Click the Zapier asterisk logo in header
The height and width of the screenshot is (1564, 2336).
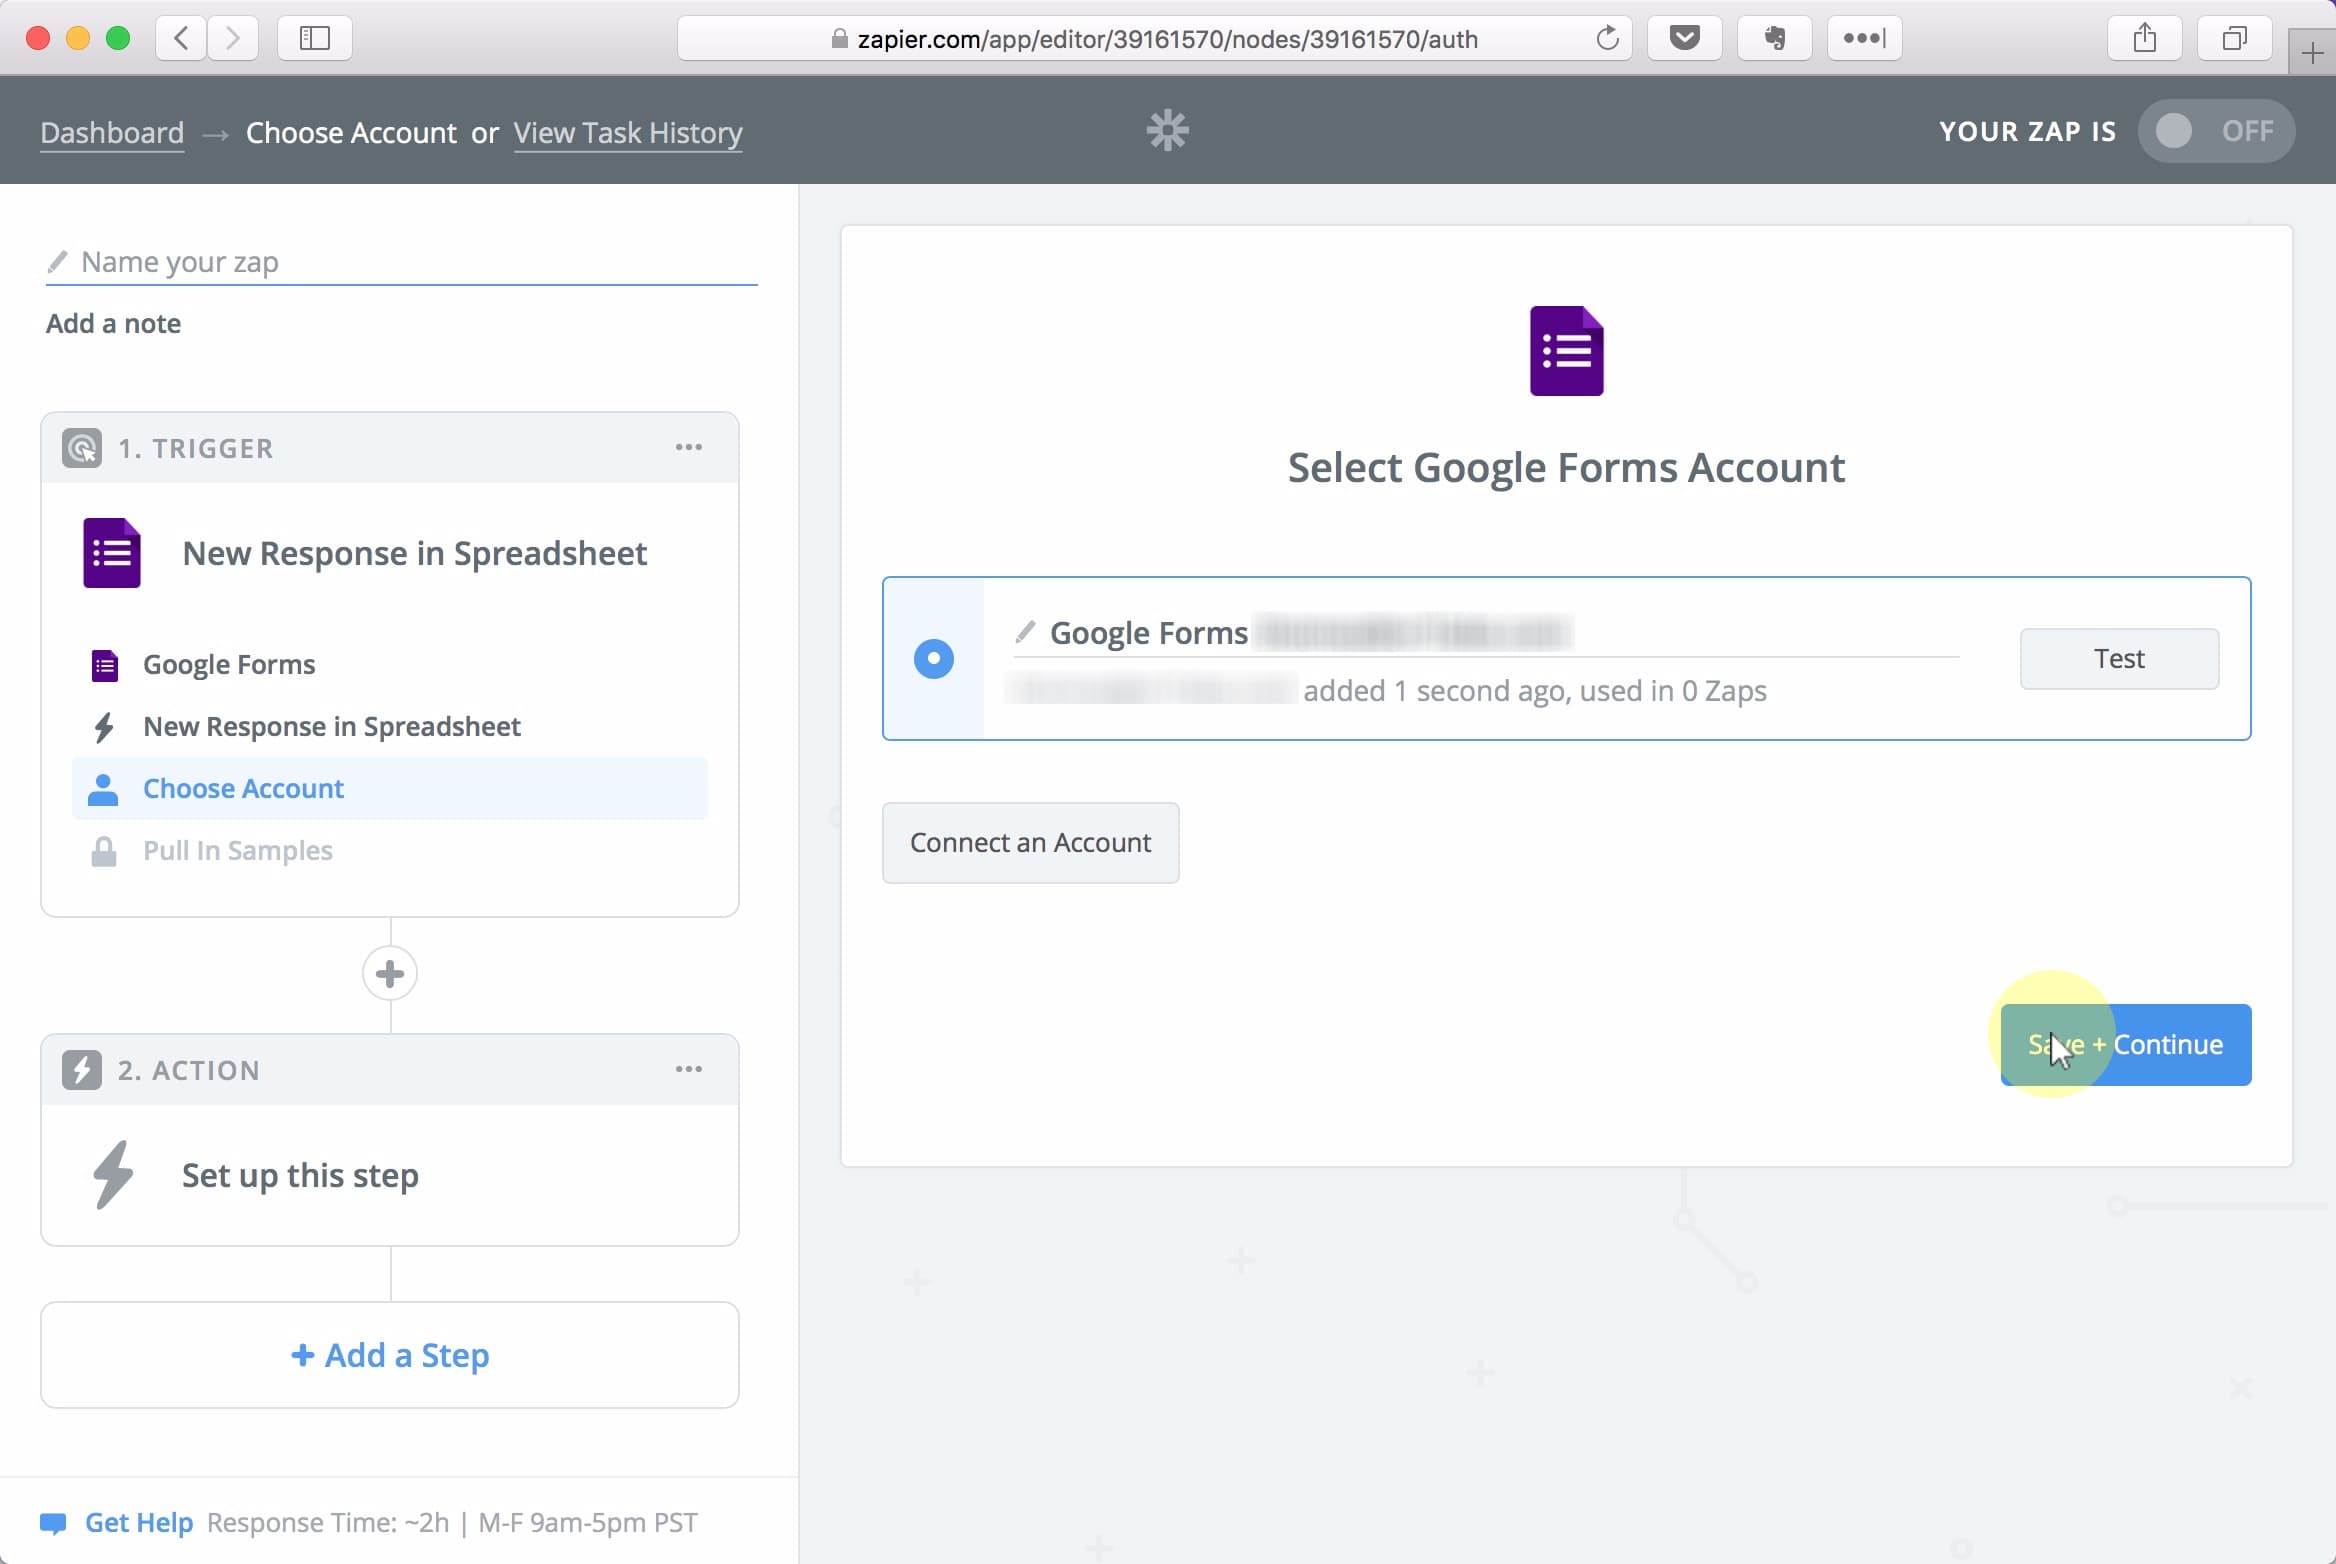pos(1167,131)
